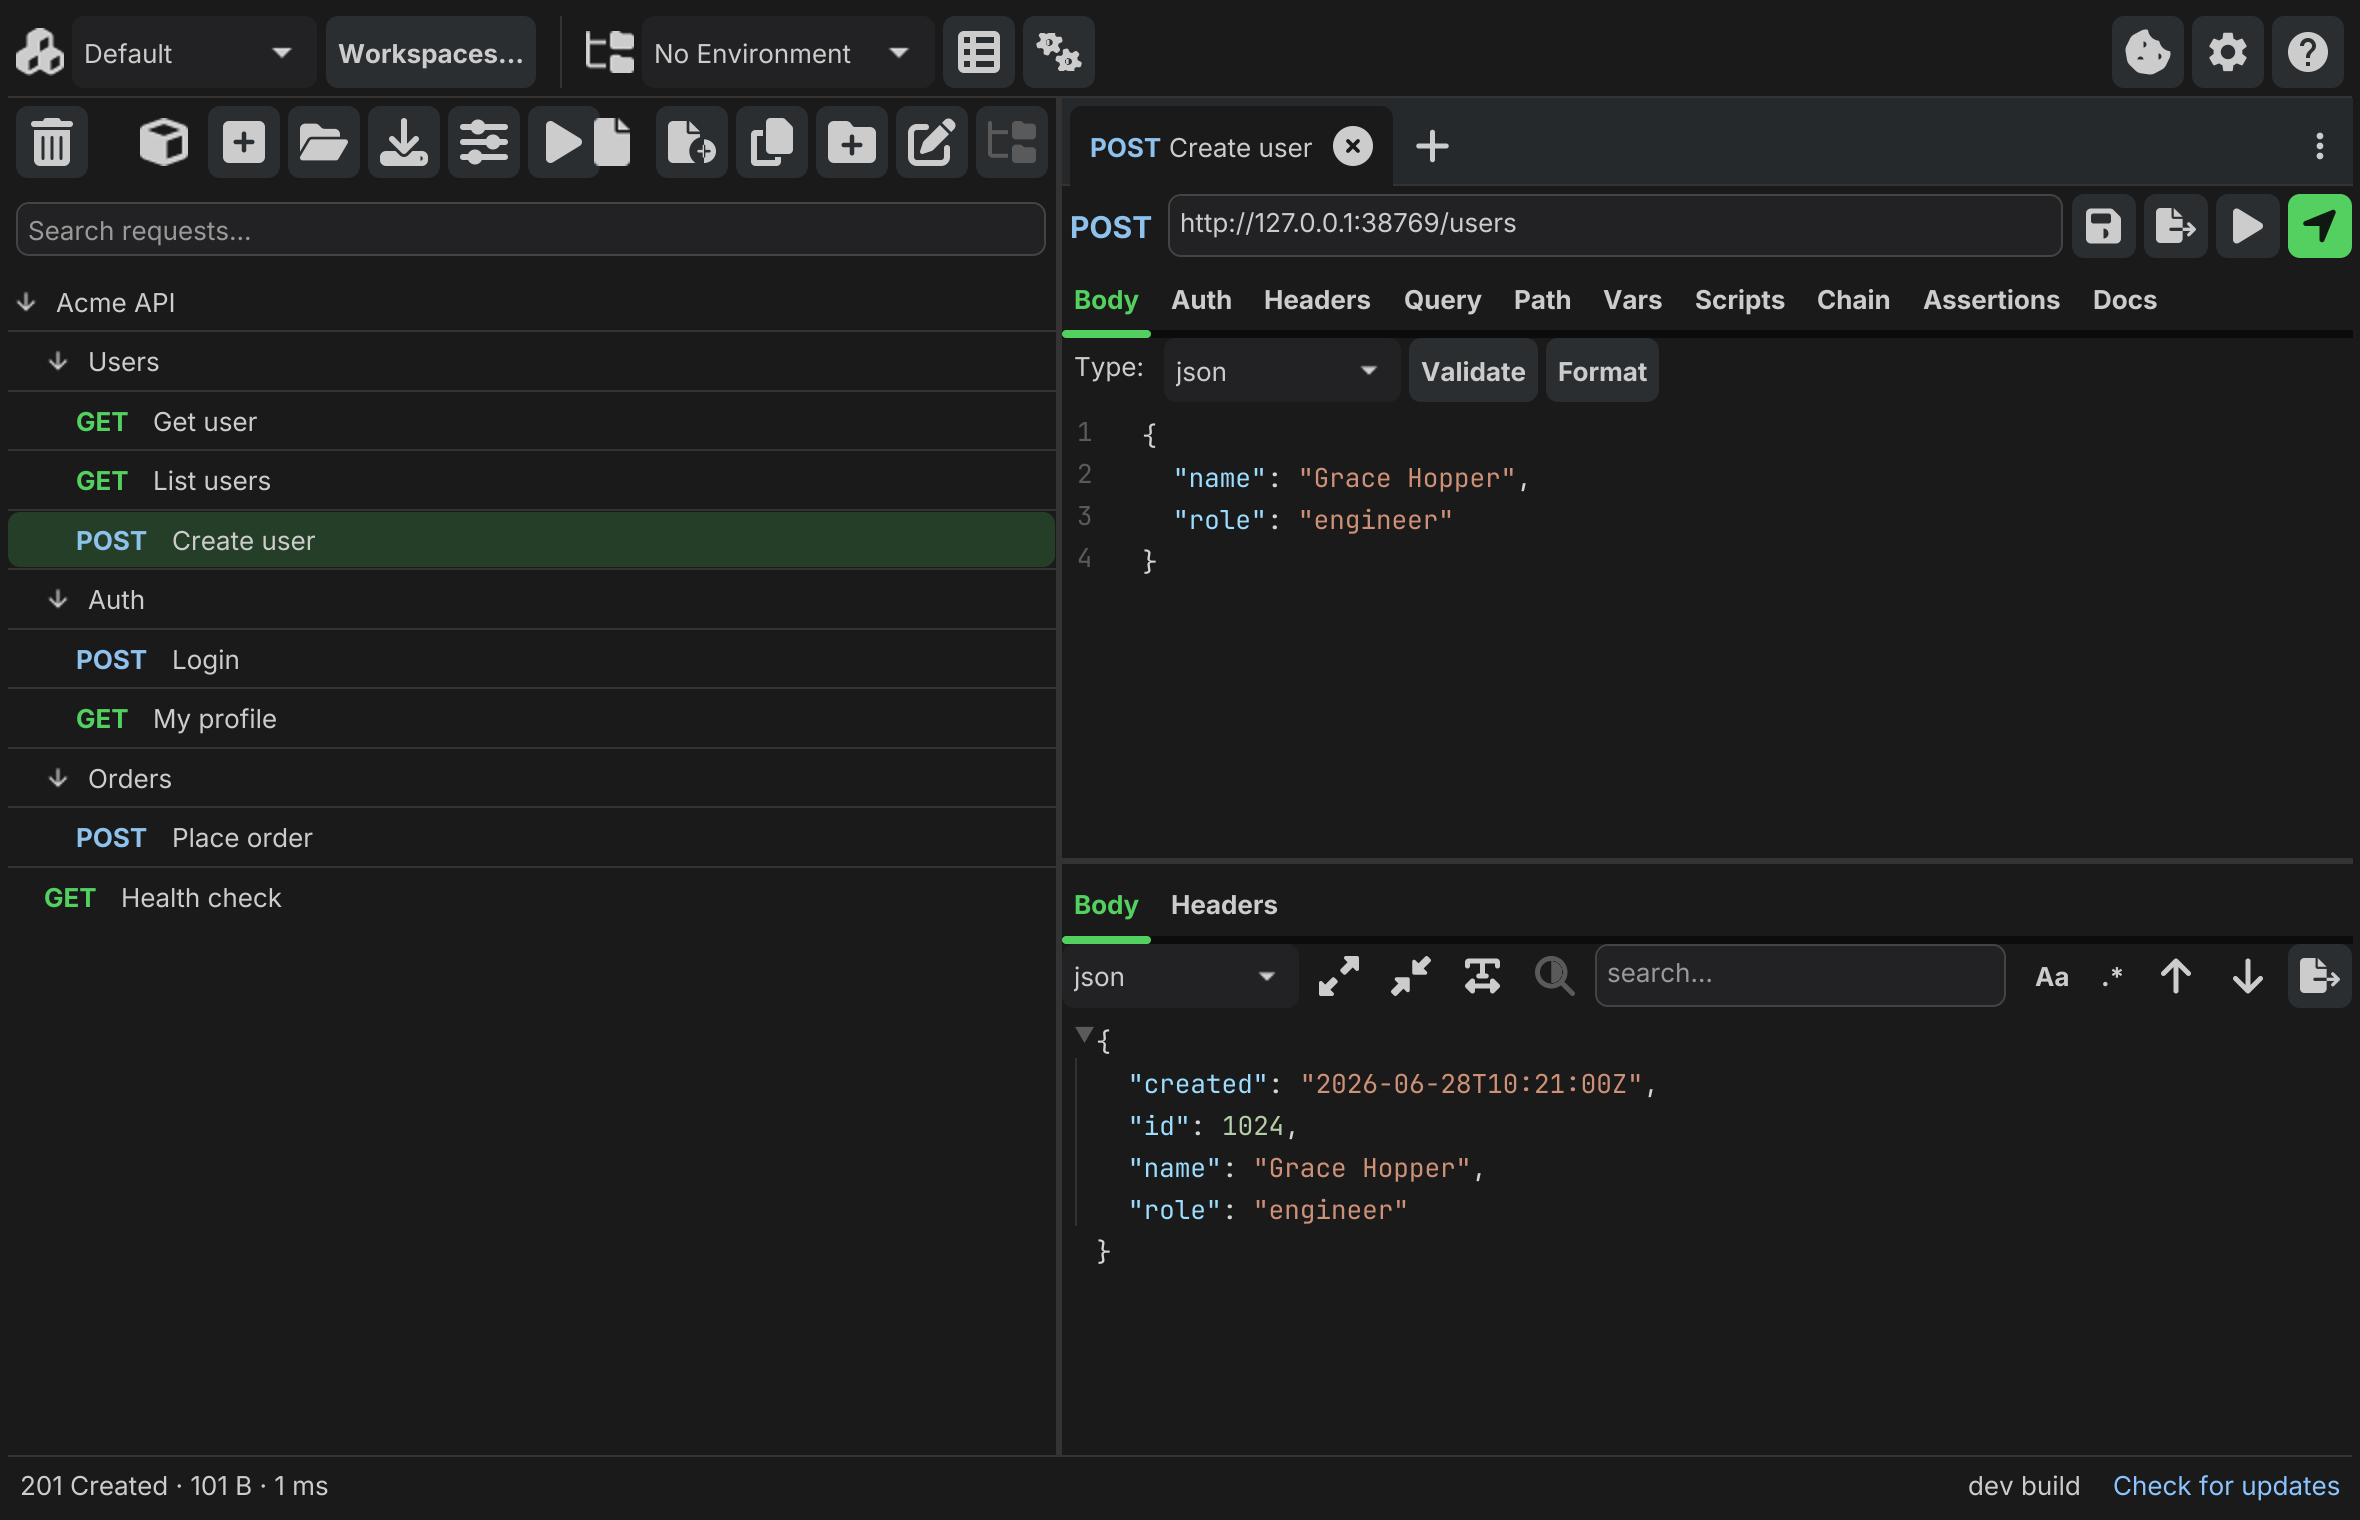
Task: Collapse the Auth folder
Action: (x=58, y=599)
